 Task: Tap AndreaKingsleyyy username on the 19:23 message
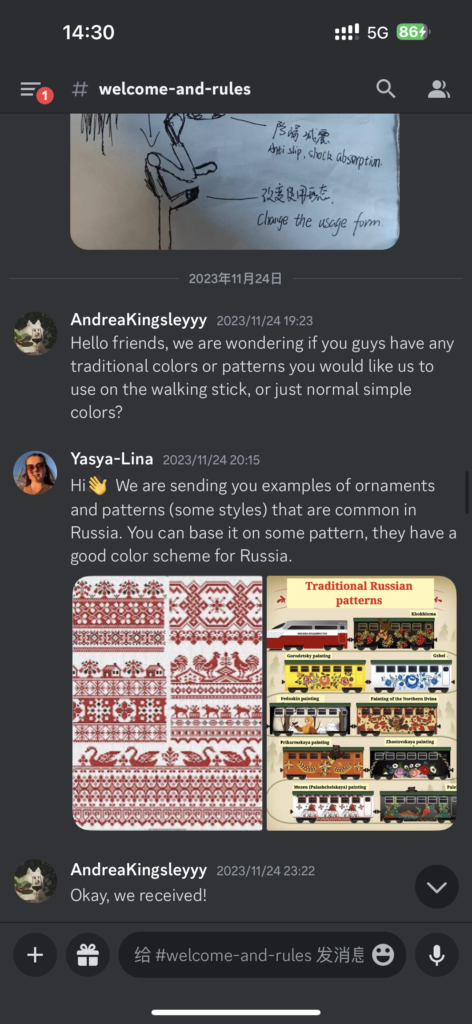pyautogui.click(x=138, y=320)
